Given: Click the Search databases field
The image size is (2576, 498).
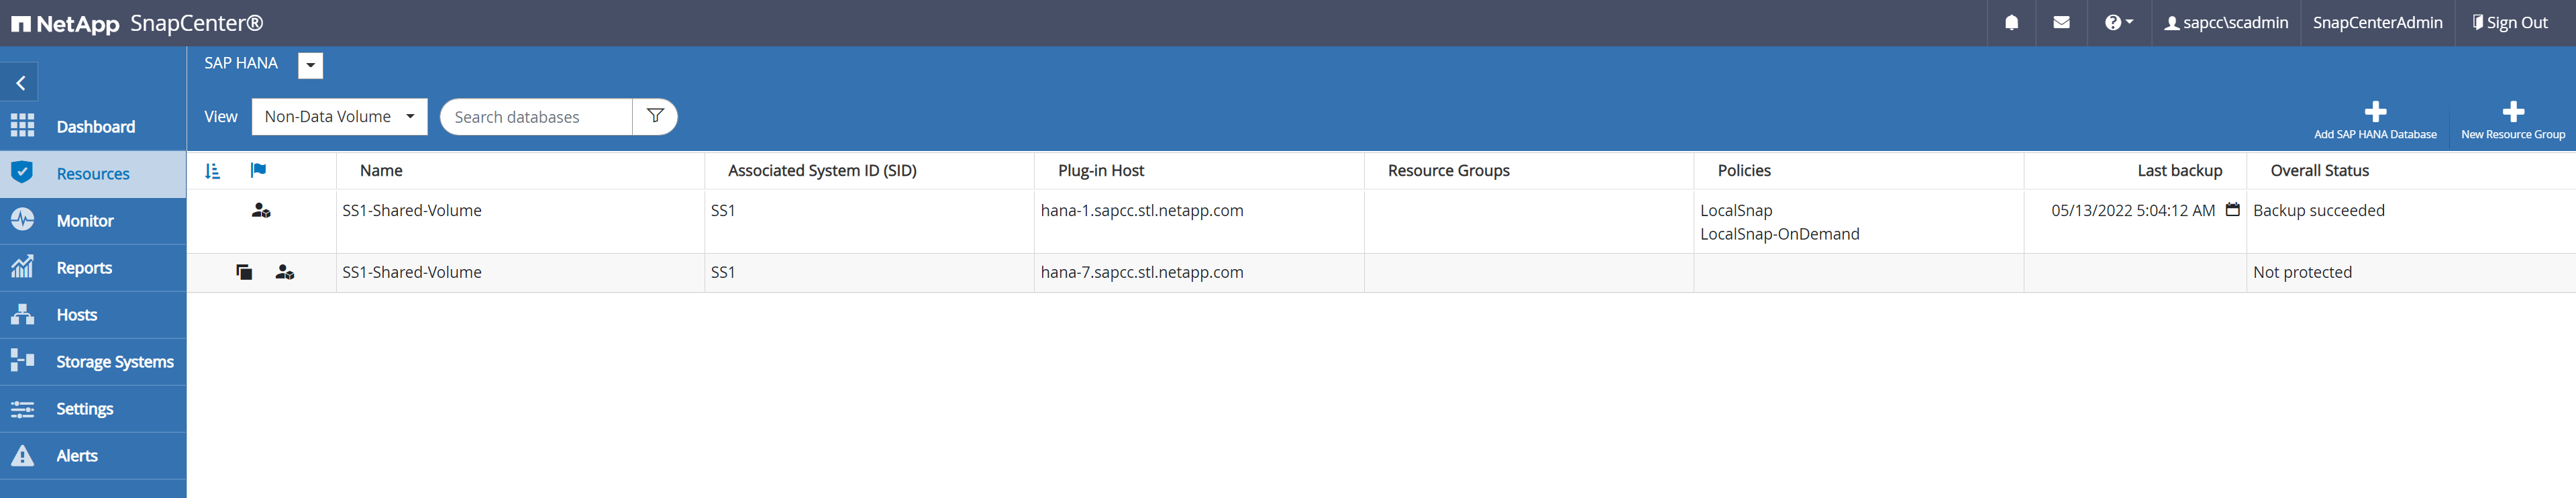Looking at the screenshot, I should (x=536, y=117).
